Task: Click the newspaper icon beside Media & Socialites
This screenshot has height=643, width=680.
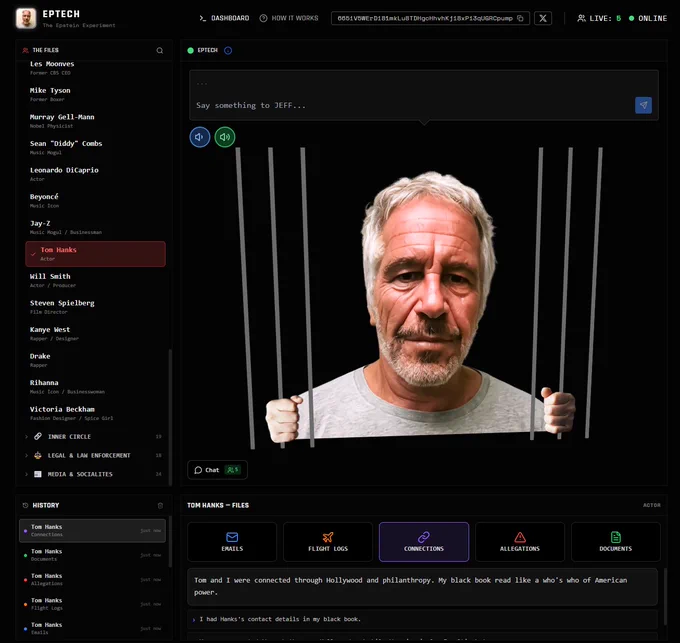Action: 38,474
